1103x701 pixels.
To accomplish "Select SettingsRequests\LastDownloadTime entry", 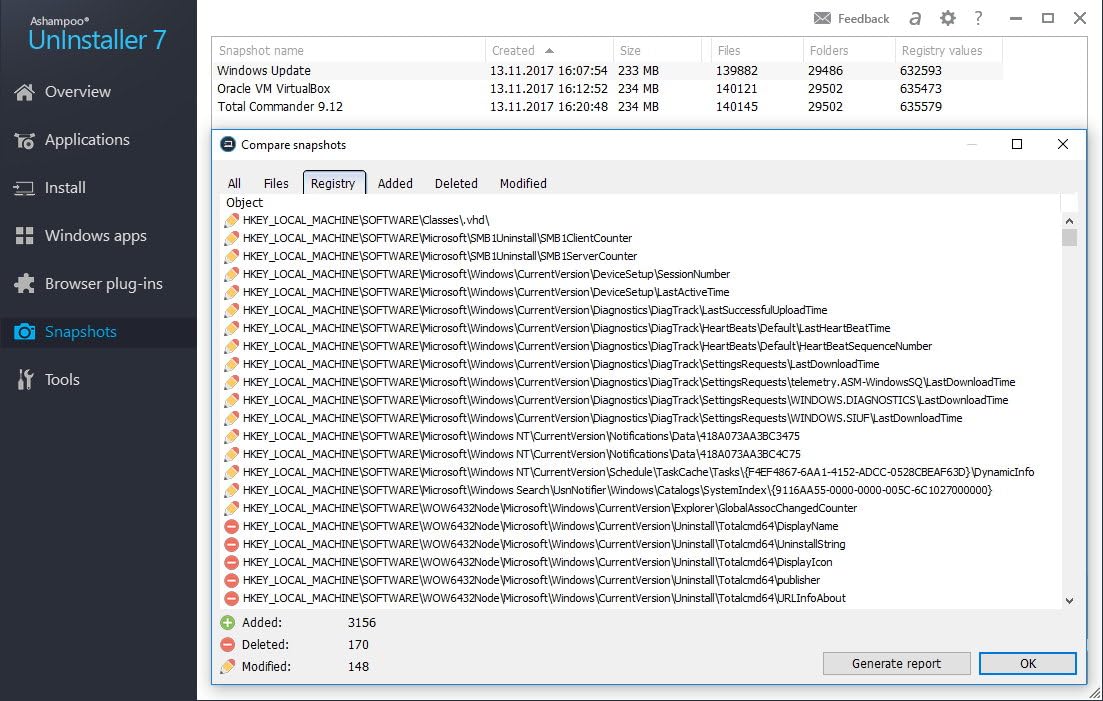I will [x=561, y=364].
